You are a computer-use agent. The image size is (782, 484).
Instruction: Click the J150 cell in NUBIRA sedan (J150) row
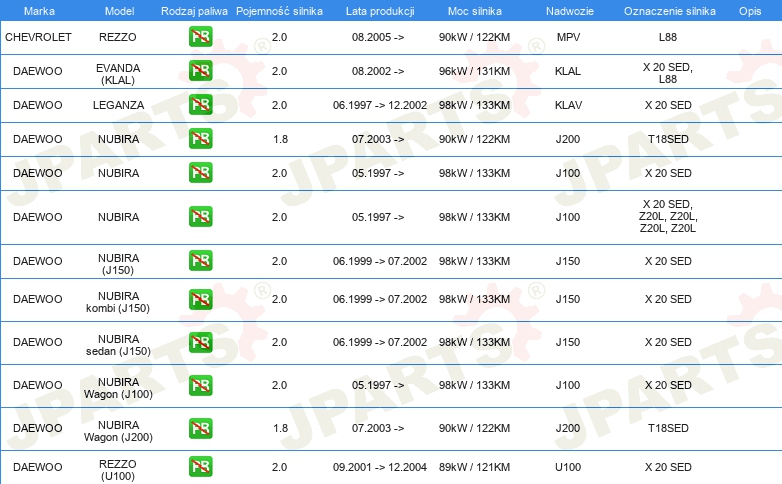[568, 342]
